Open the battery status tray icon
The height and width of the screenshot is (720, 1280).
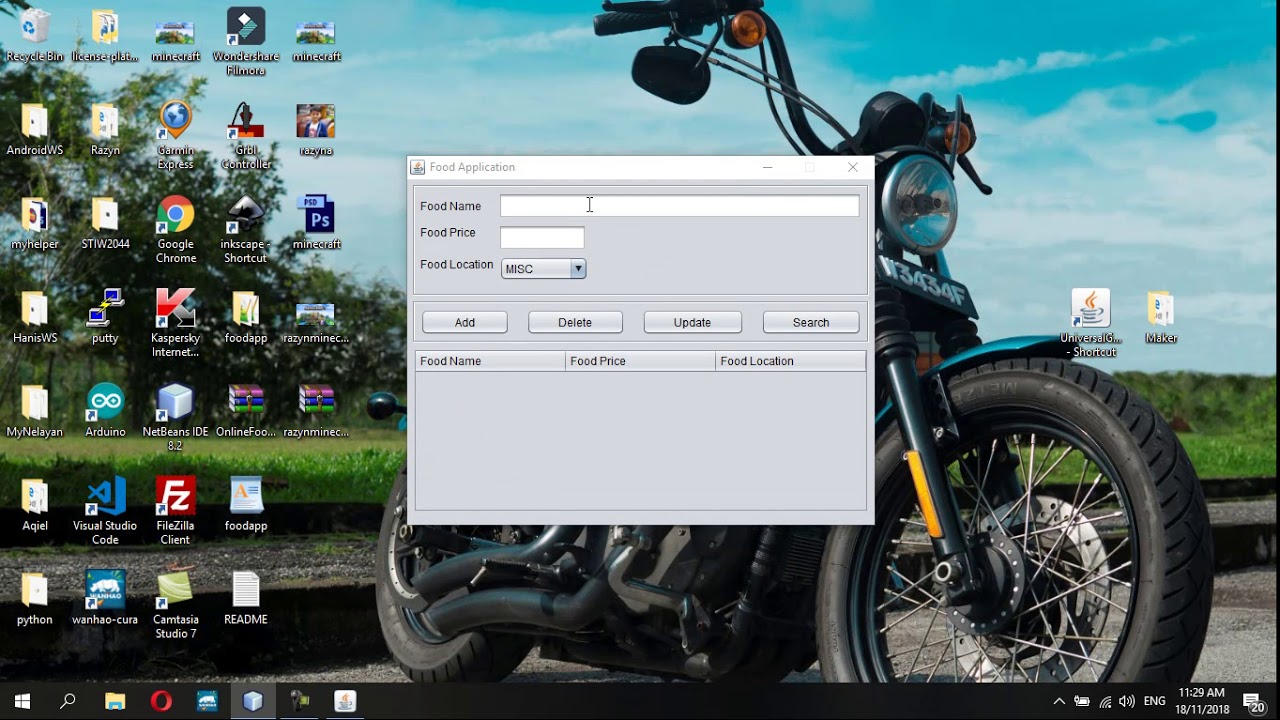click(1082, 701)
